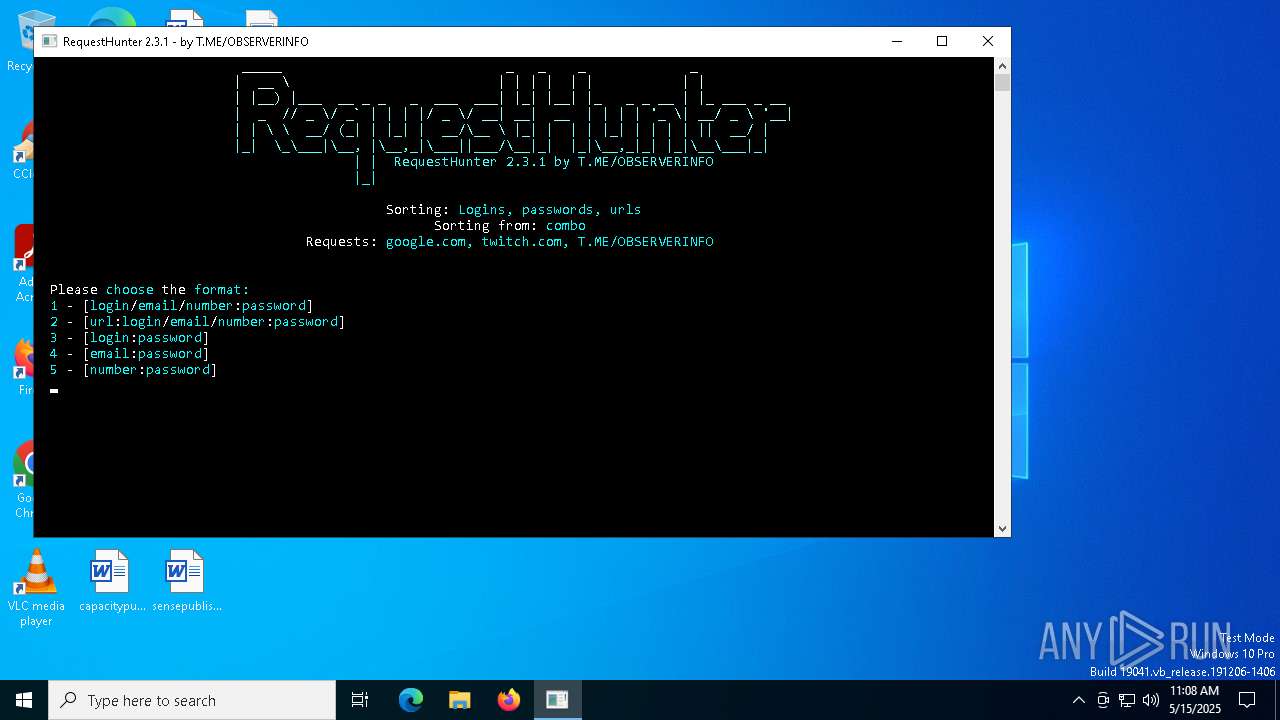Show hidden tray icons chevron
The image size is (1280, 720).
click(x=1078, y=700)
